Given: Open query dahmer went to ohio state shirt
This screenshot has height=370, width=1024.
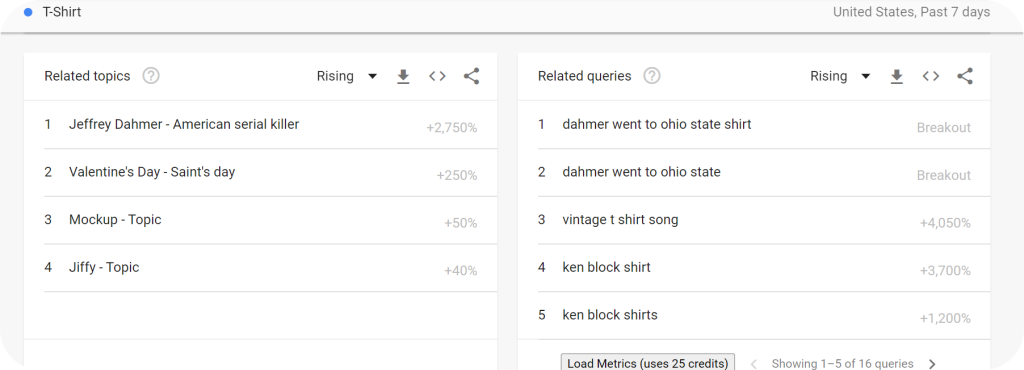Looking at the screenshot, I should coord(754,125).
